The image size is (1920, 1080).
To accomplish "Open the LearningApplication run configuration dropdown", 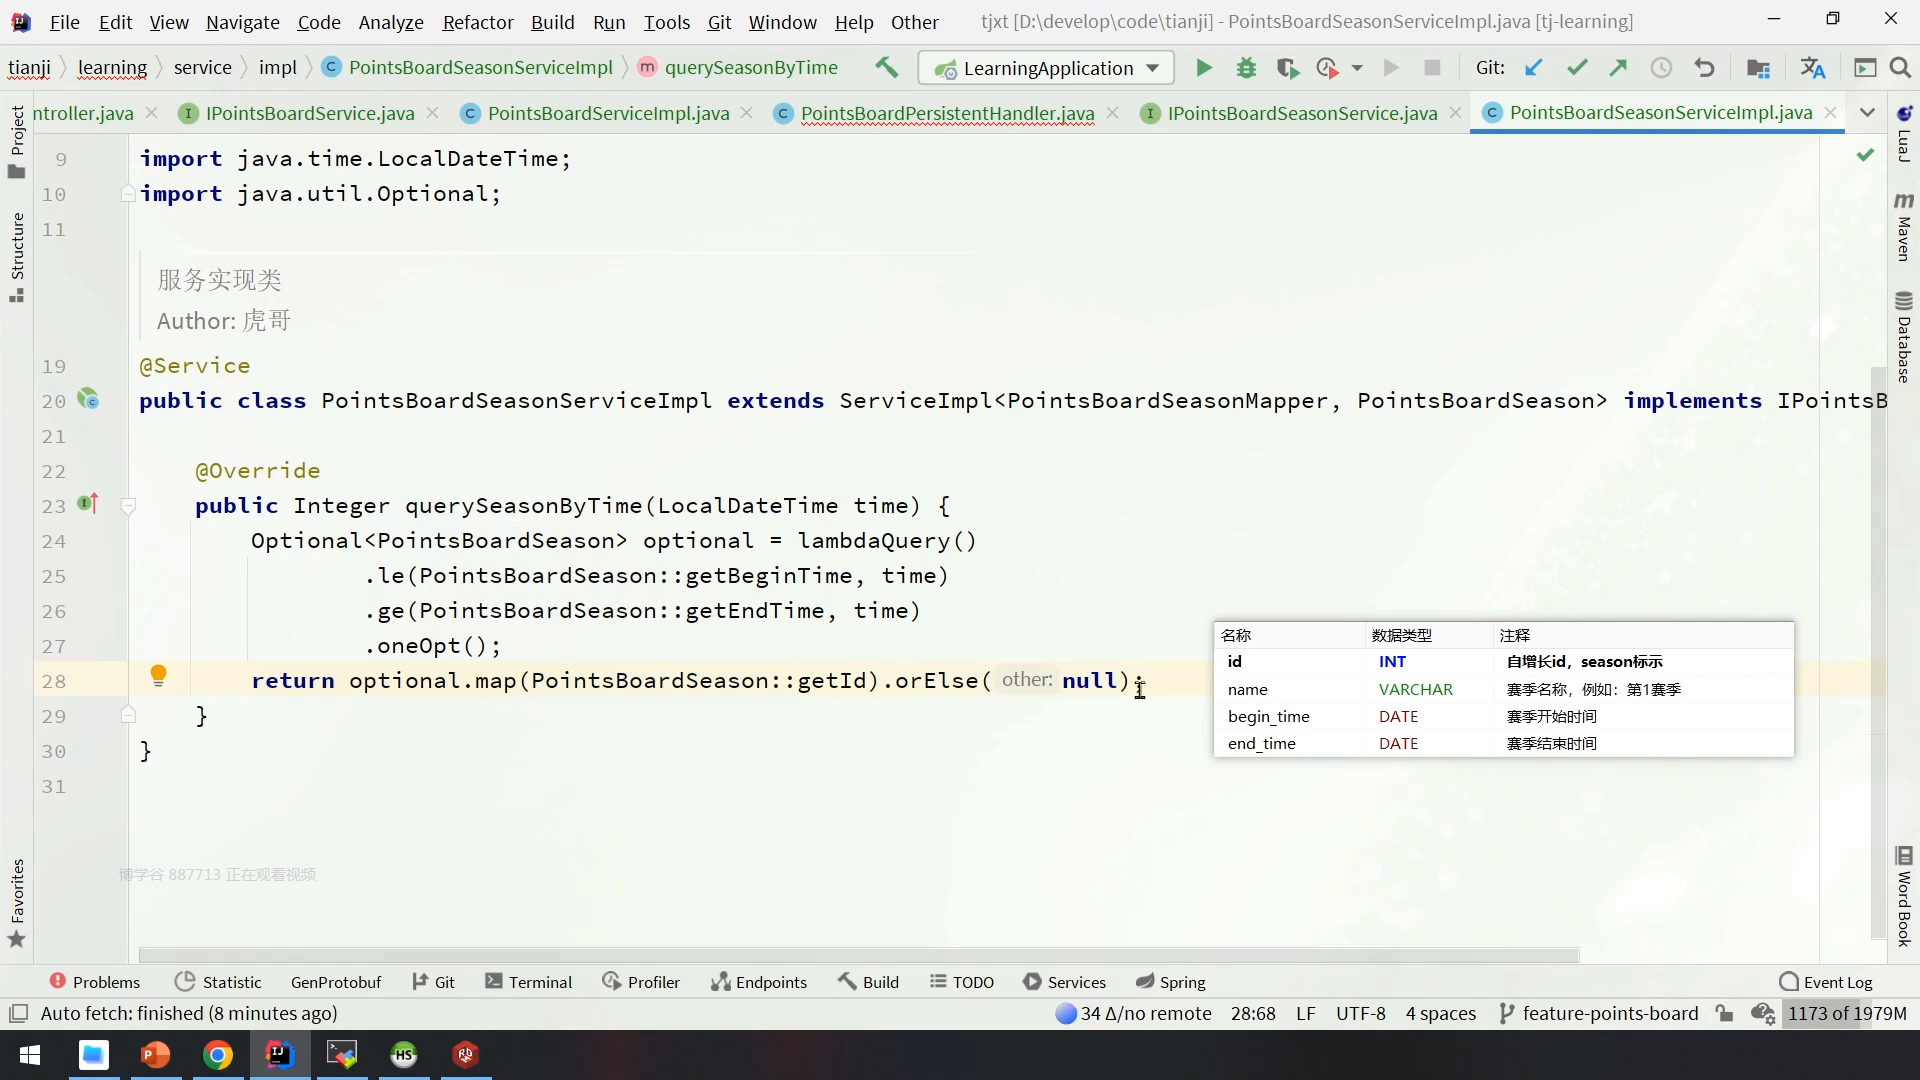I will (x=1046, y=68).
